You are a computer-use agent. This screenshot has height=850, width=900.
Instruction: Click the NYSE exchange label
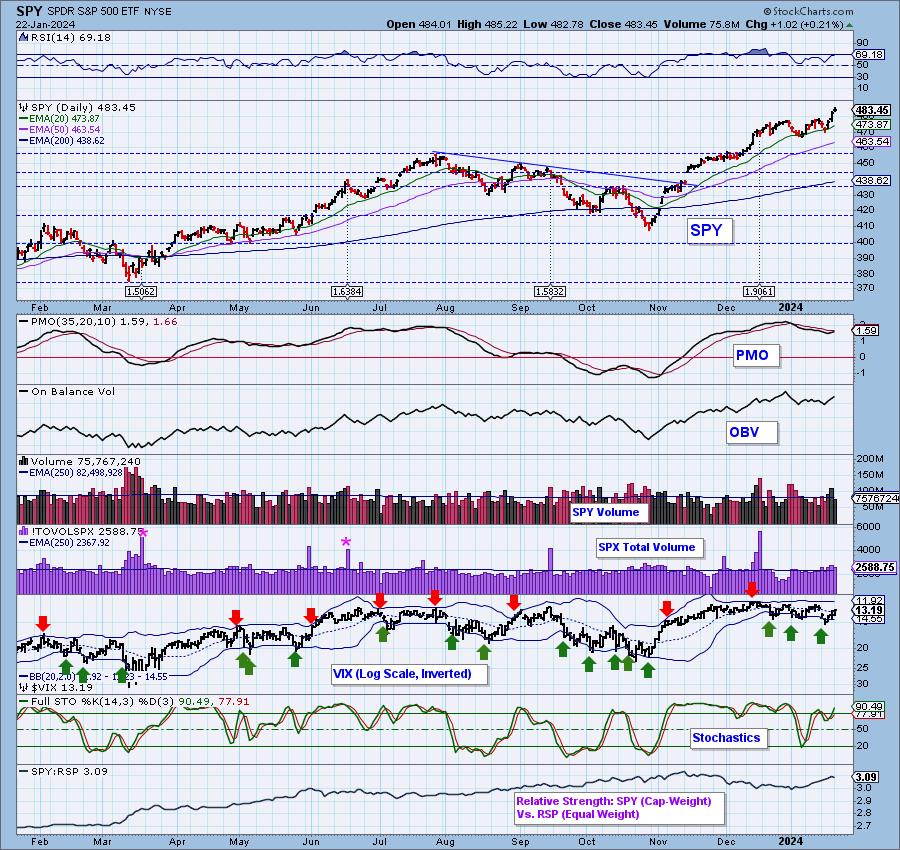pyautogui.click(x=158, y=11)
